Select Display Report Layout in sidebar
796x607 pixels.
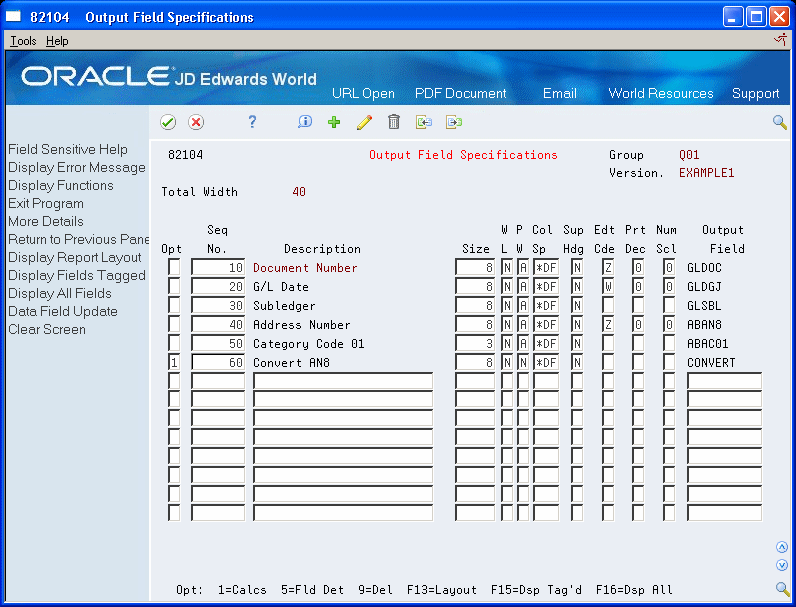click(x=75, y=257)
